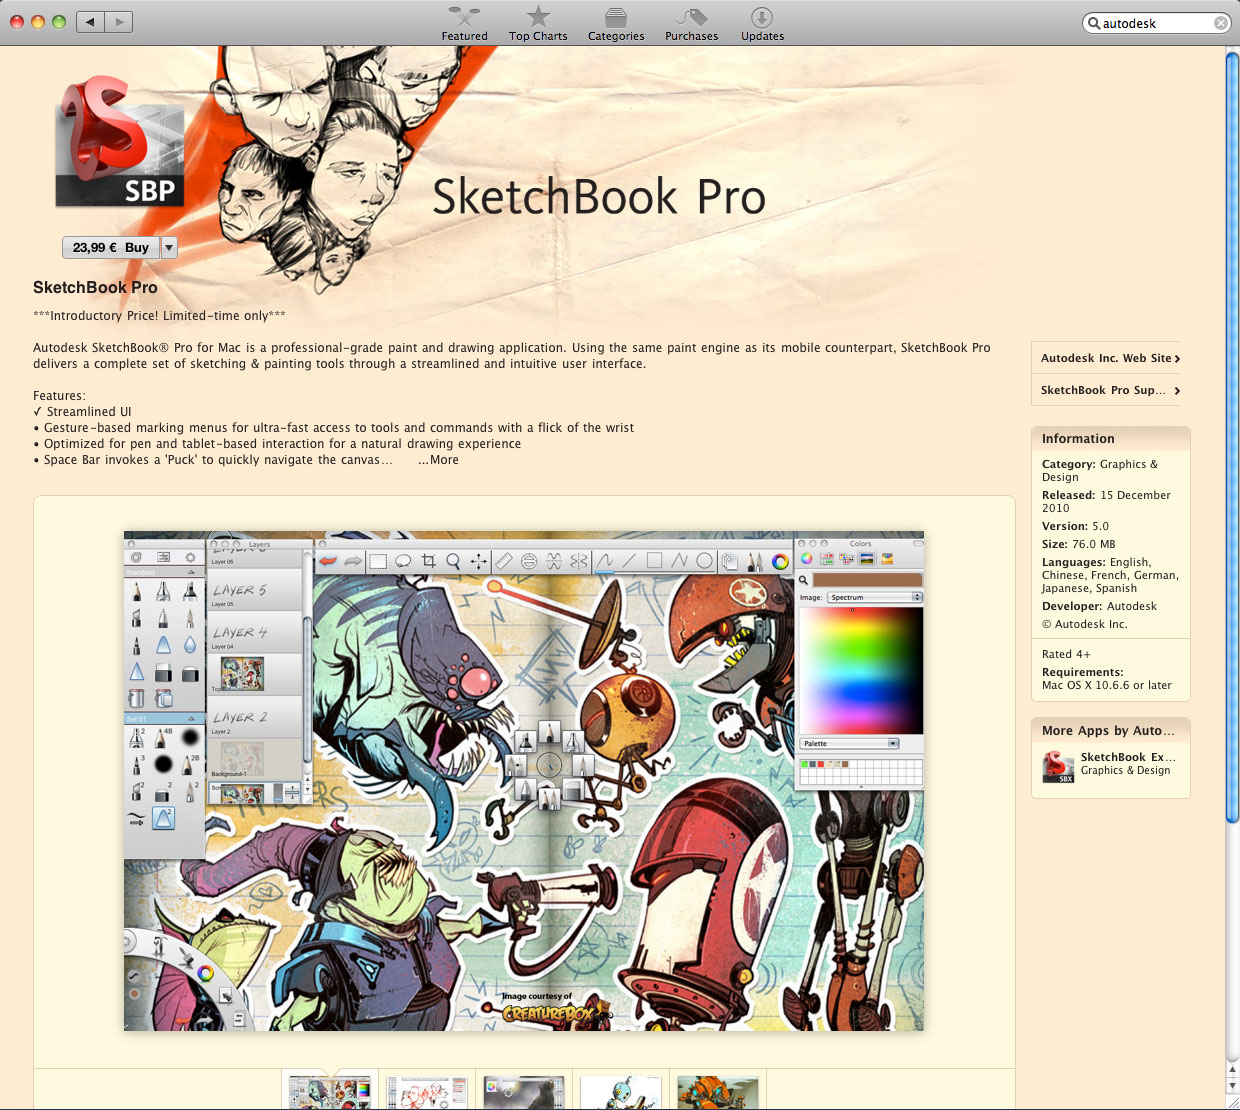
Task: Clear the search field with the X button
Action: 1221,23
